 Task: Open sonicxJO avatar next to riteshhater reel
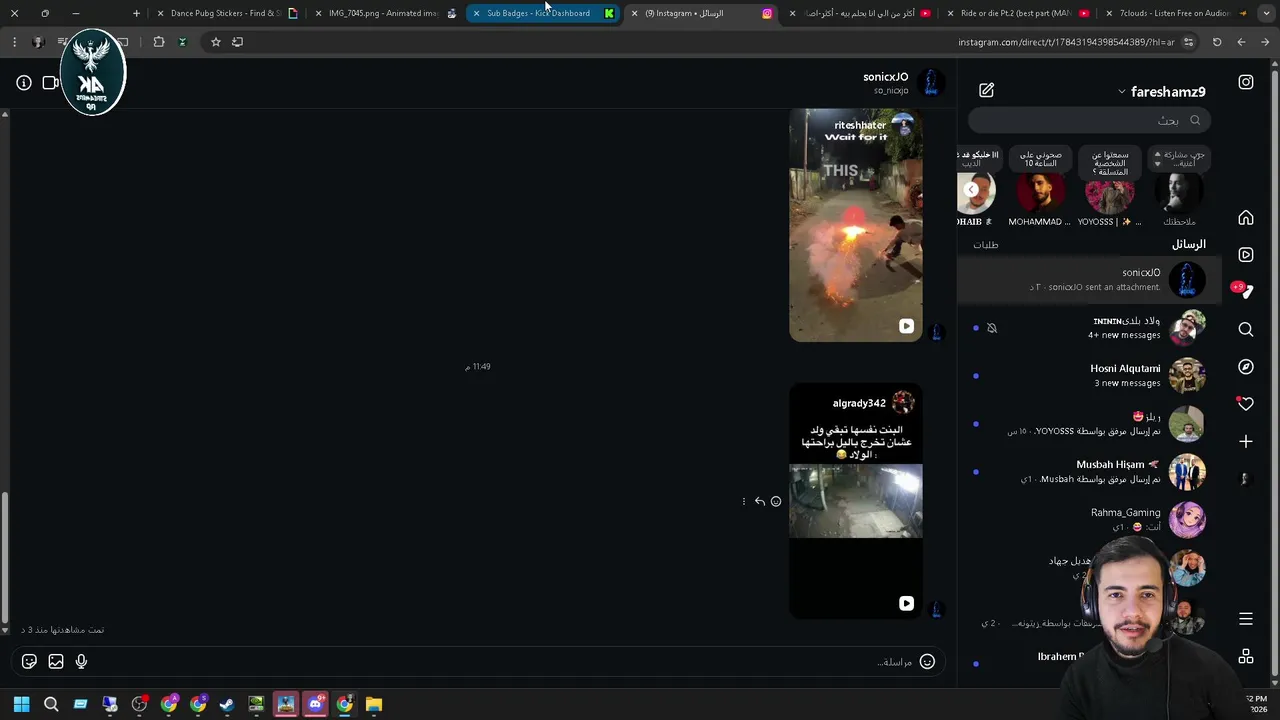coord(937,332)
